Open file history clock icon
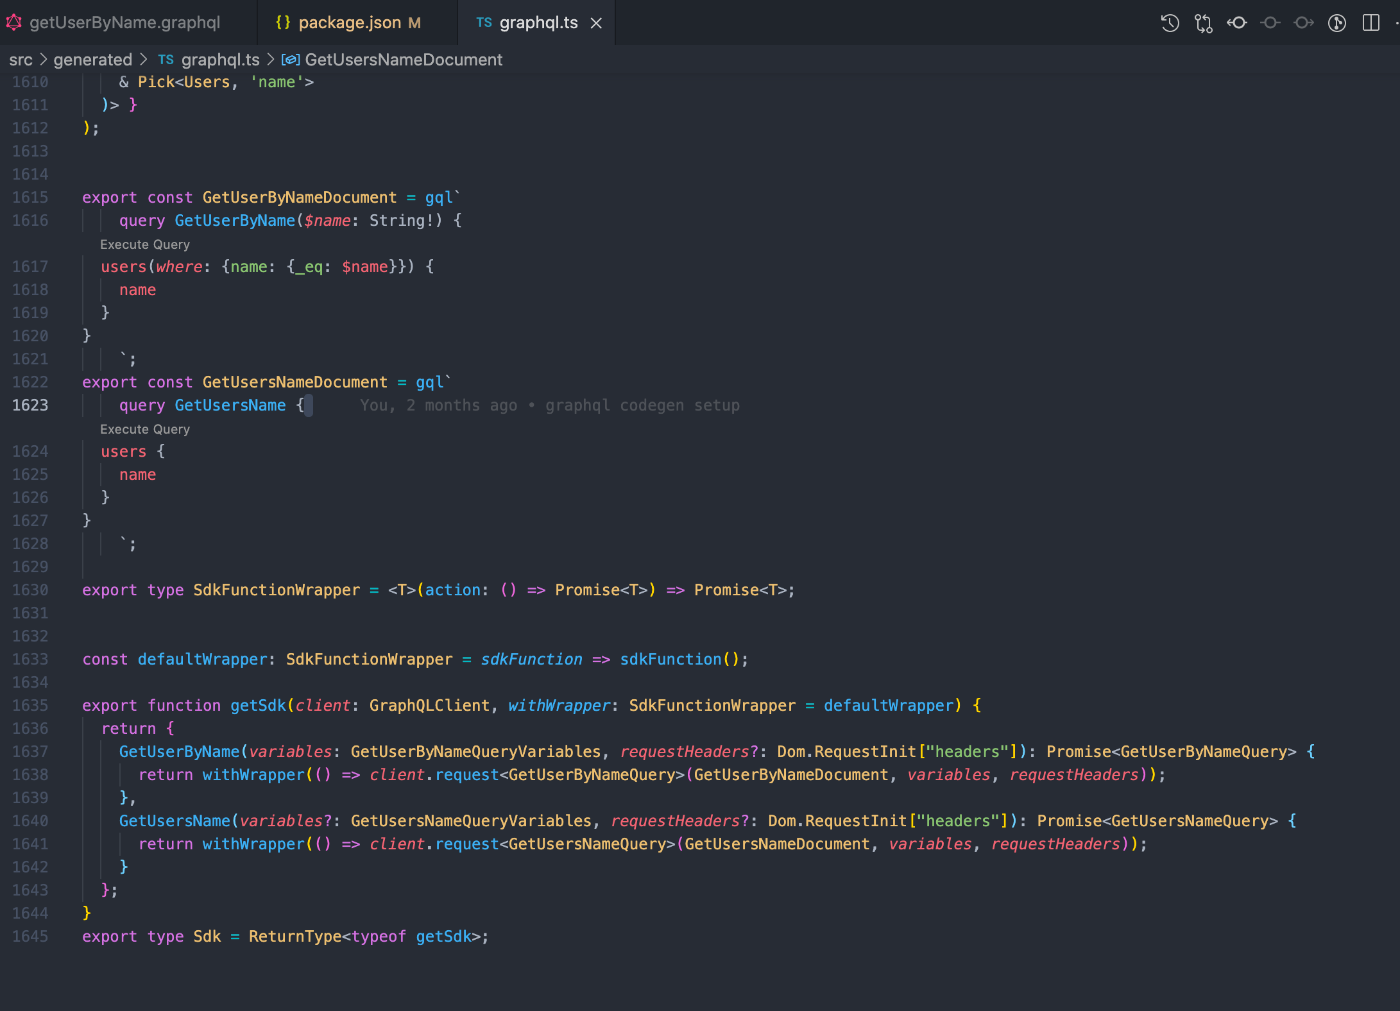Viewport: 1400px width, 1011px height. click(1170, 23)
